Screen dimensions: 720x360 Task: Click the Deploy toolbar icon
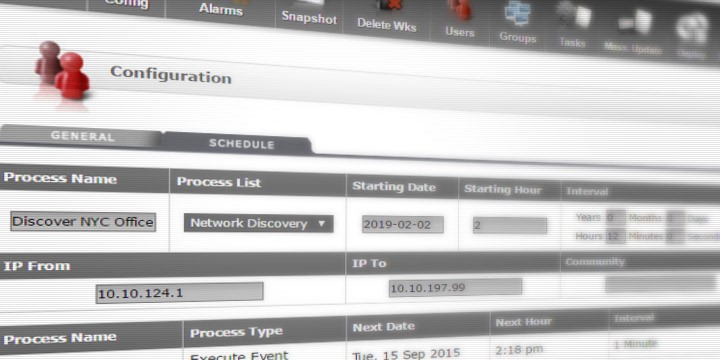coord(692,37)
